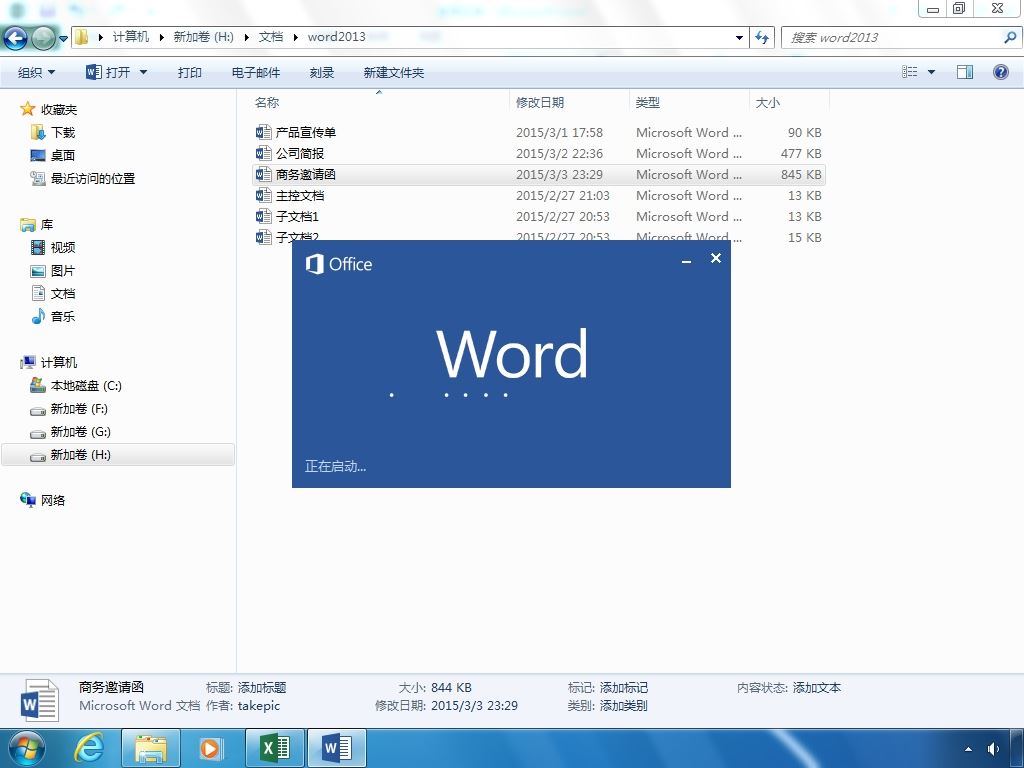Image resolution: width=1024 pixels, height=768 pixels.
Task: Select the 主控文档 Word file icon
Action: [x=264, y=195]
